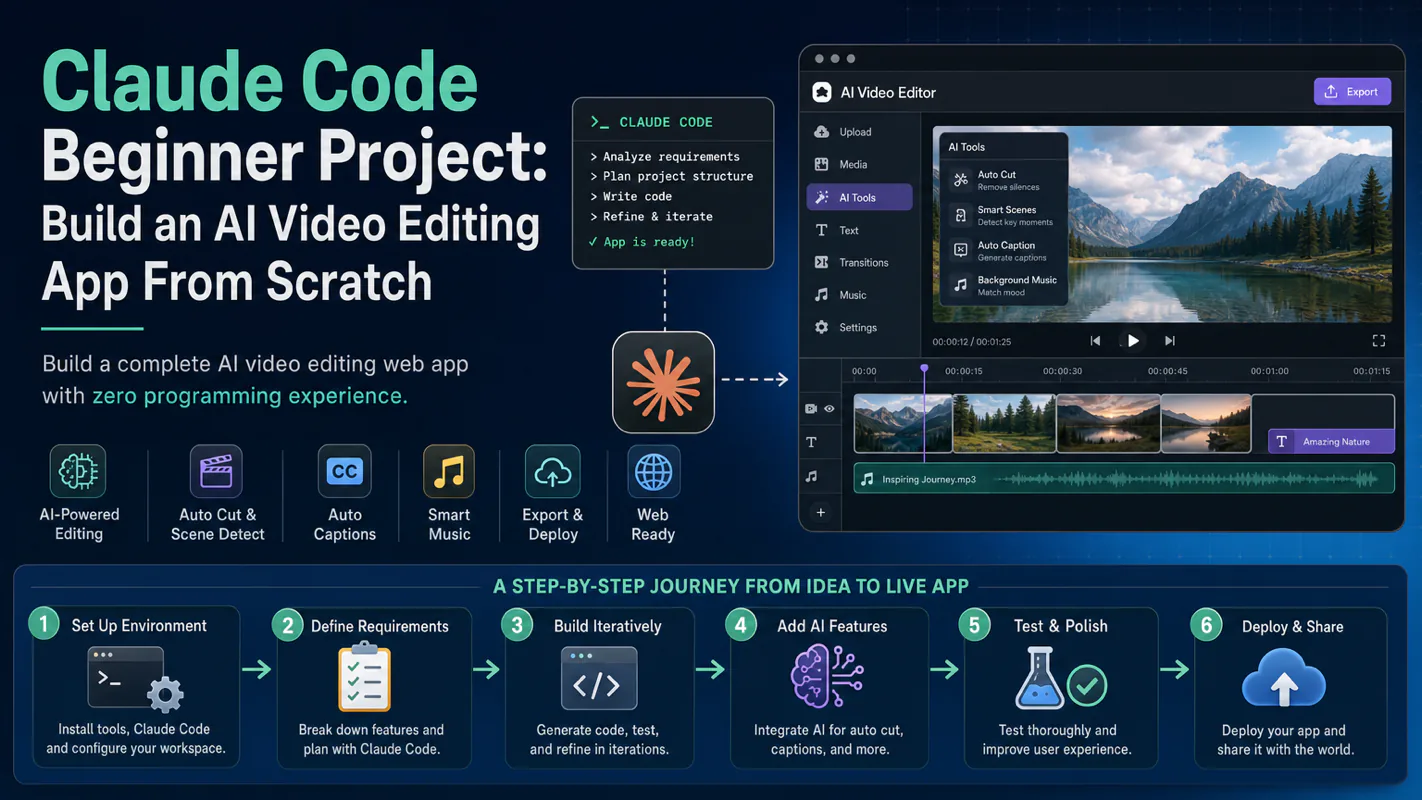
Task: Click the Define Requirements clipboard icon
Action: [x=364, y=678]
